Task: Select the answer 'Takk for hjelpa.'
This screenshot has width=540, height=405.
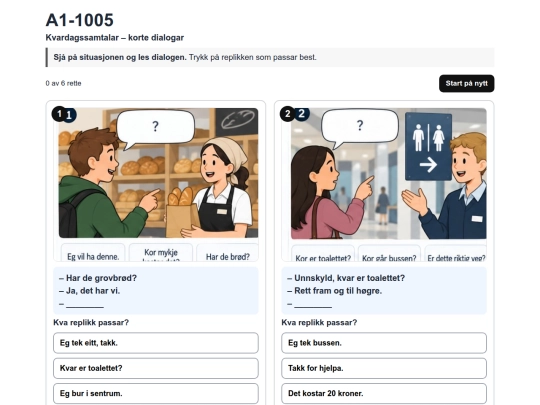Action: 384,368
